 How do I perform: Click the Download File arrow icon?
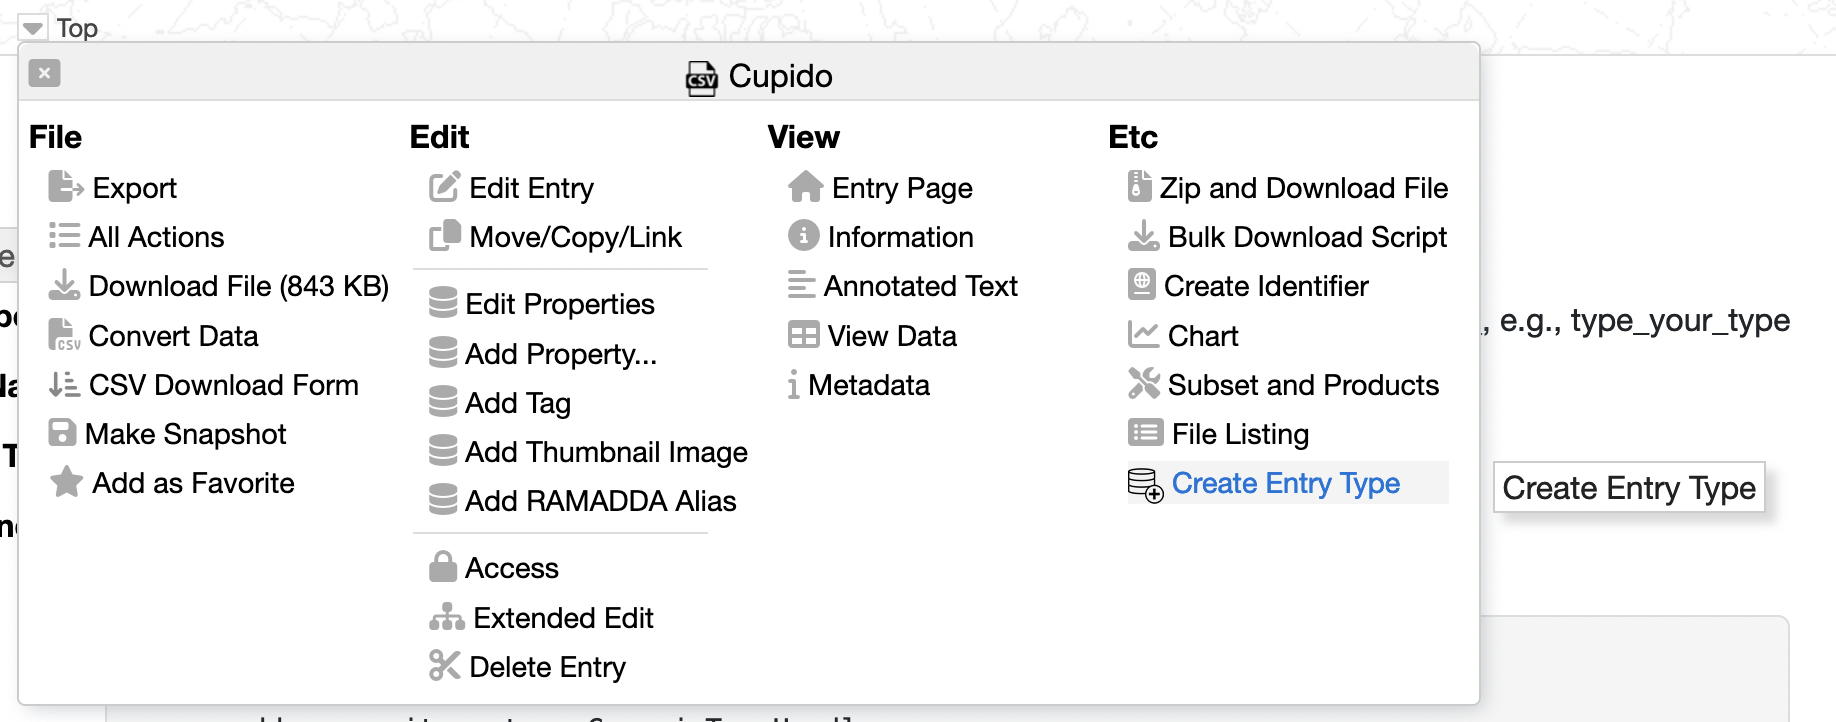[x=64, y=285]
